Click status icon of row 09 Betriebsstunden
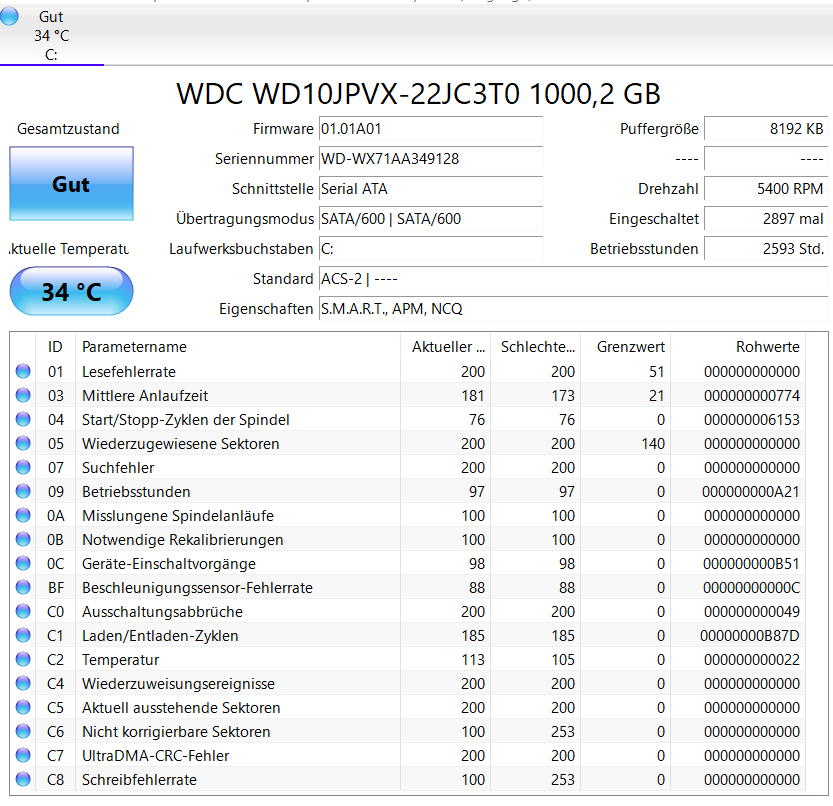This screenshot has width=833, height=806. 23,491
